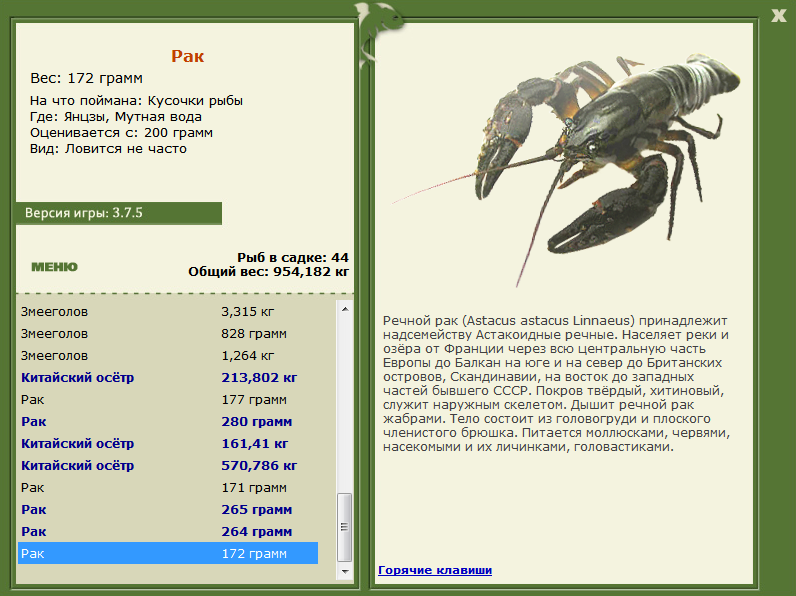Open the Горячие клавиши link
This screenshot has width=796, height=596.
[x=435, y=570]
